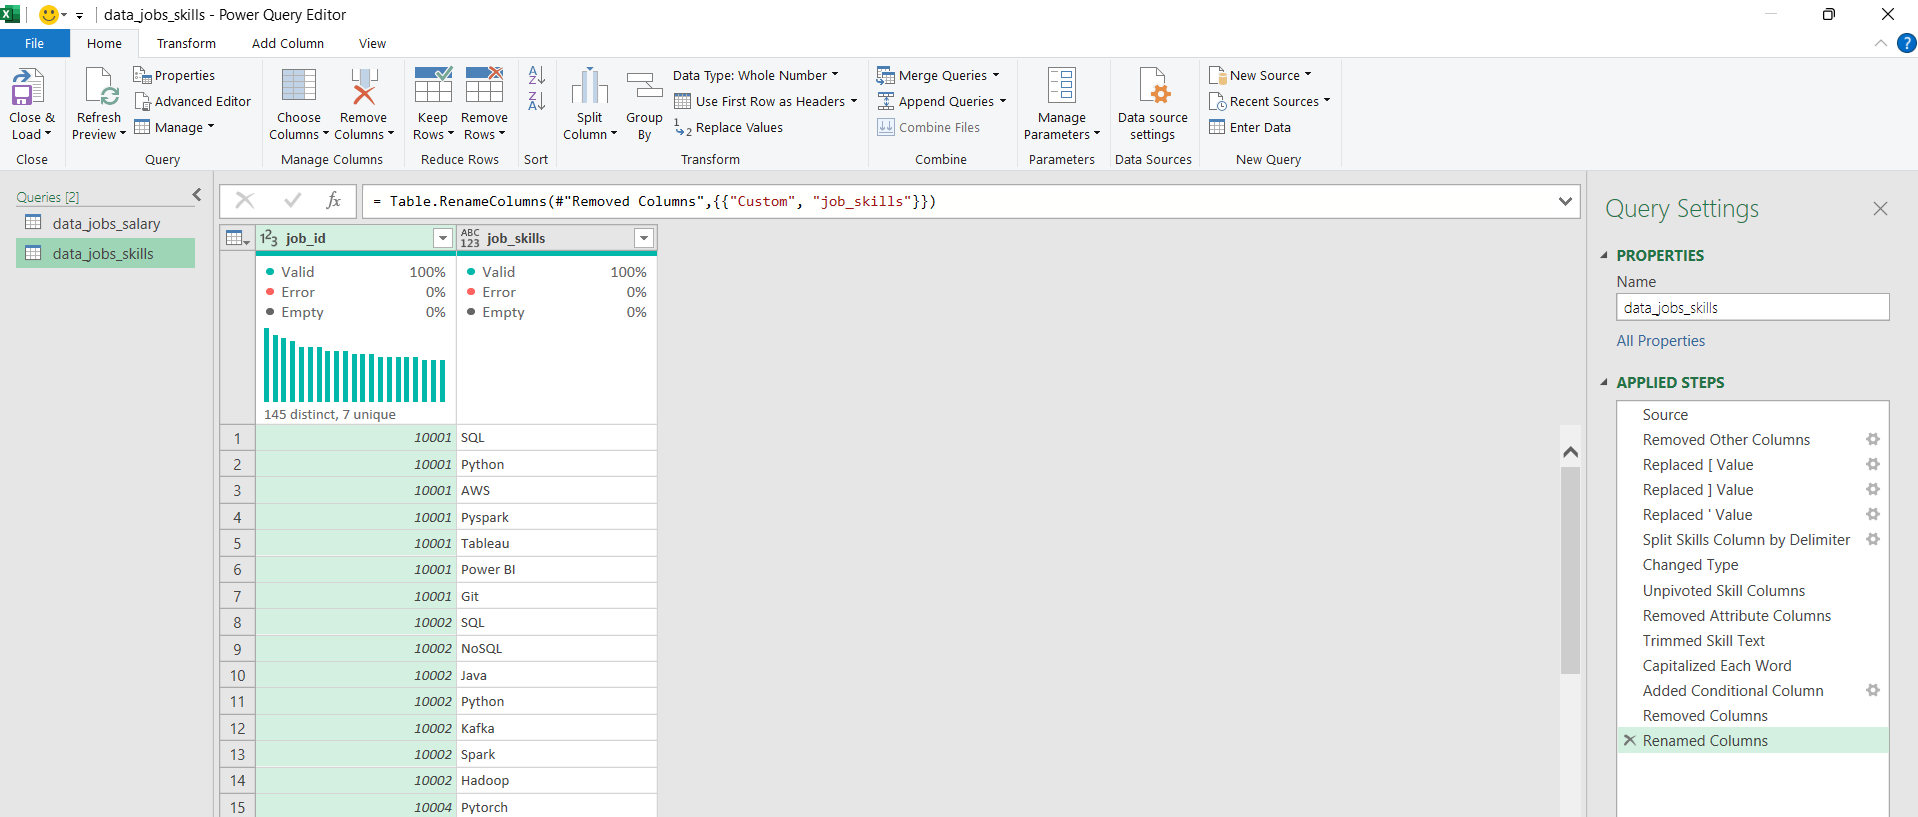Open the feedback smiley icon
The width and height of the screenshot is (1918, 817).
point(48,14)
